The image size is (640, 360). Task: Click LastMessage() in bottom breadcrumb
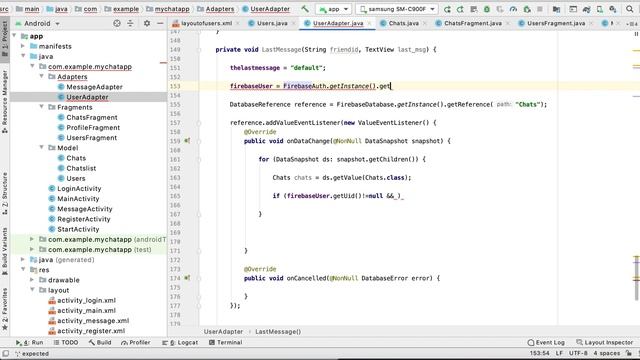coord(278,331)
